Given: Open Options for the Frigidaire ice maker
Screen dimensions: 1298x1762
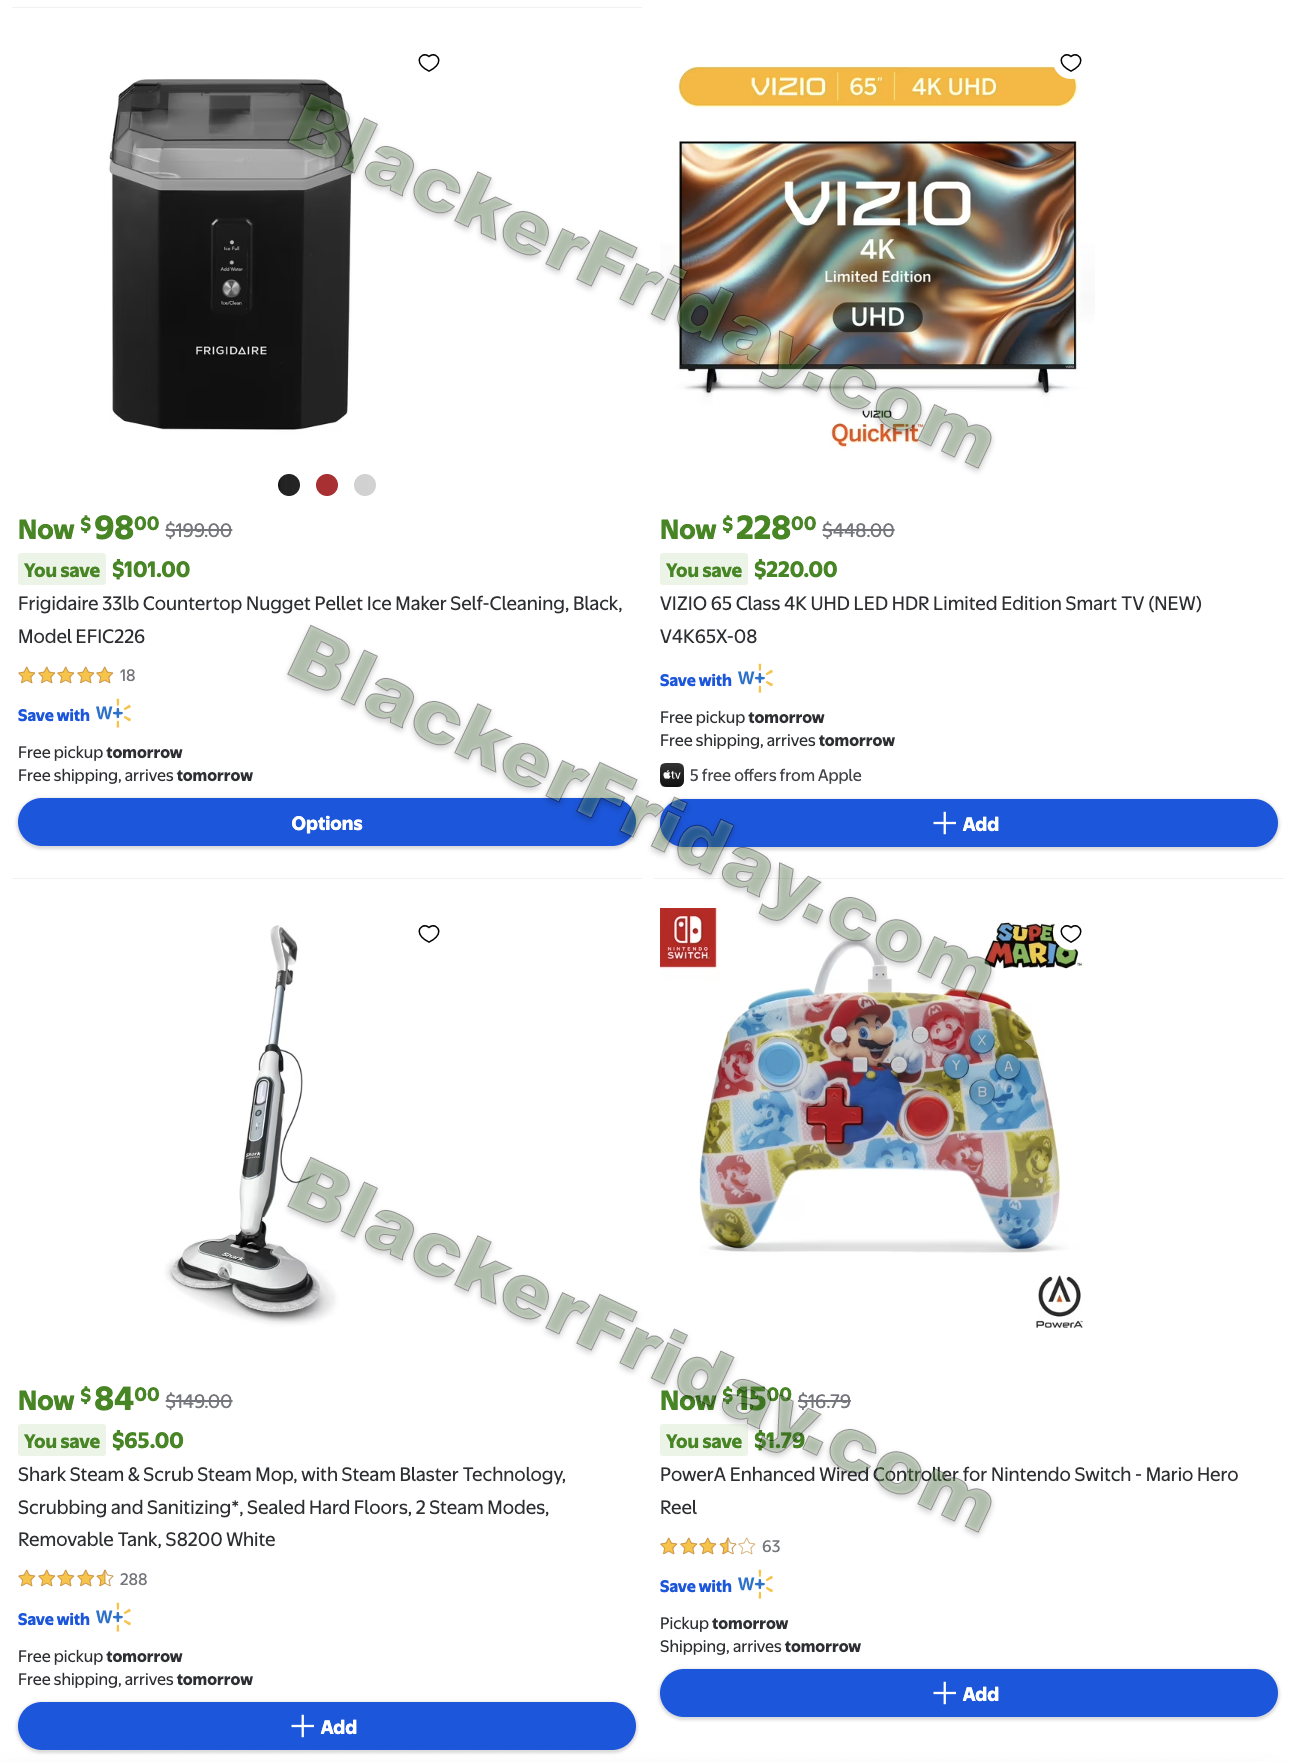Looking at the screenshot, I should (x=327, y=823).
